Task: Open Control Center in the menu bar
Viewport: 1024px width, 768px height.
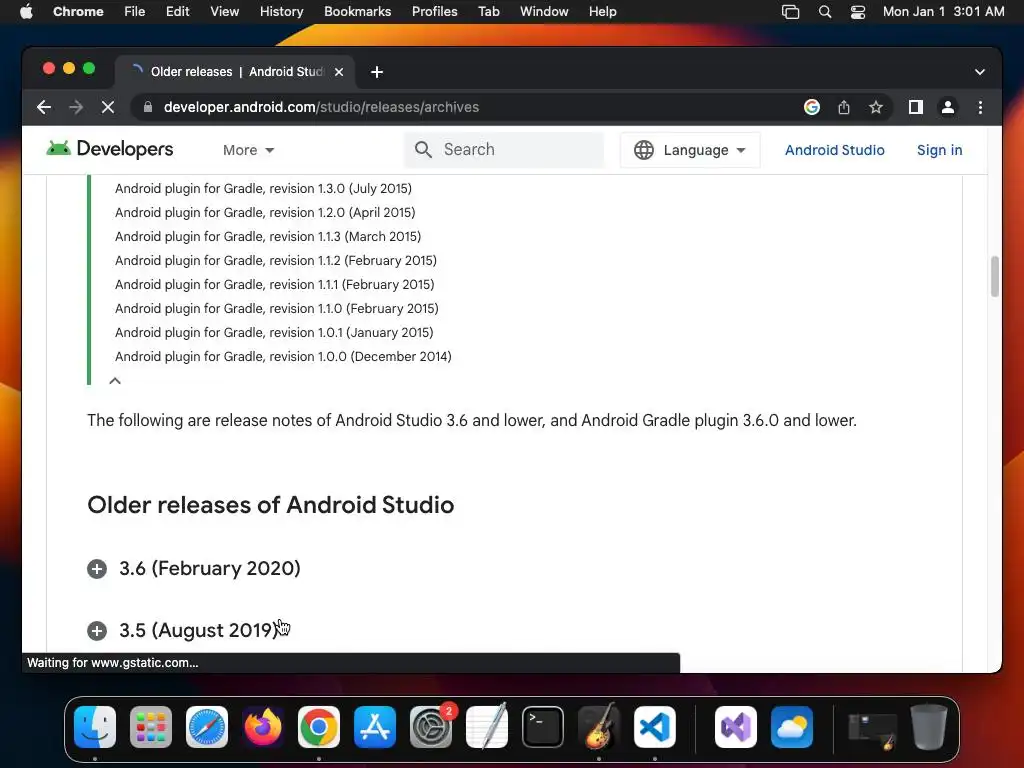Action: 857,12
